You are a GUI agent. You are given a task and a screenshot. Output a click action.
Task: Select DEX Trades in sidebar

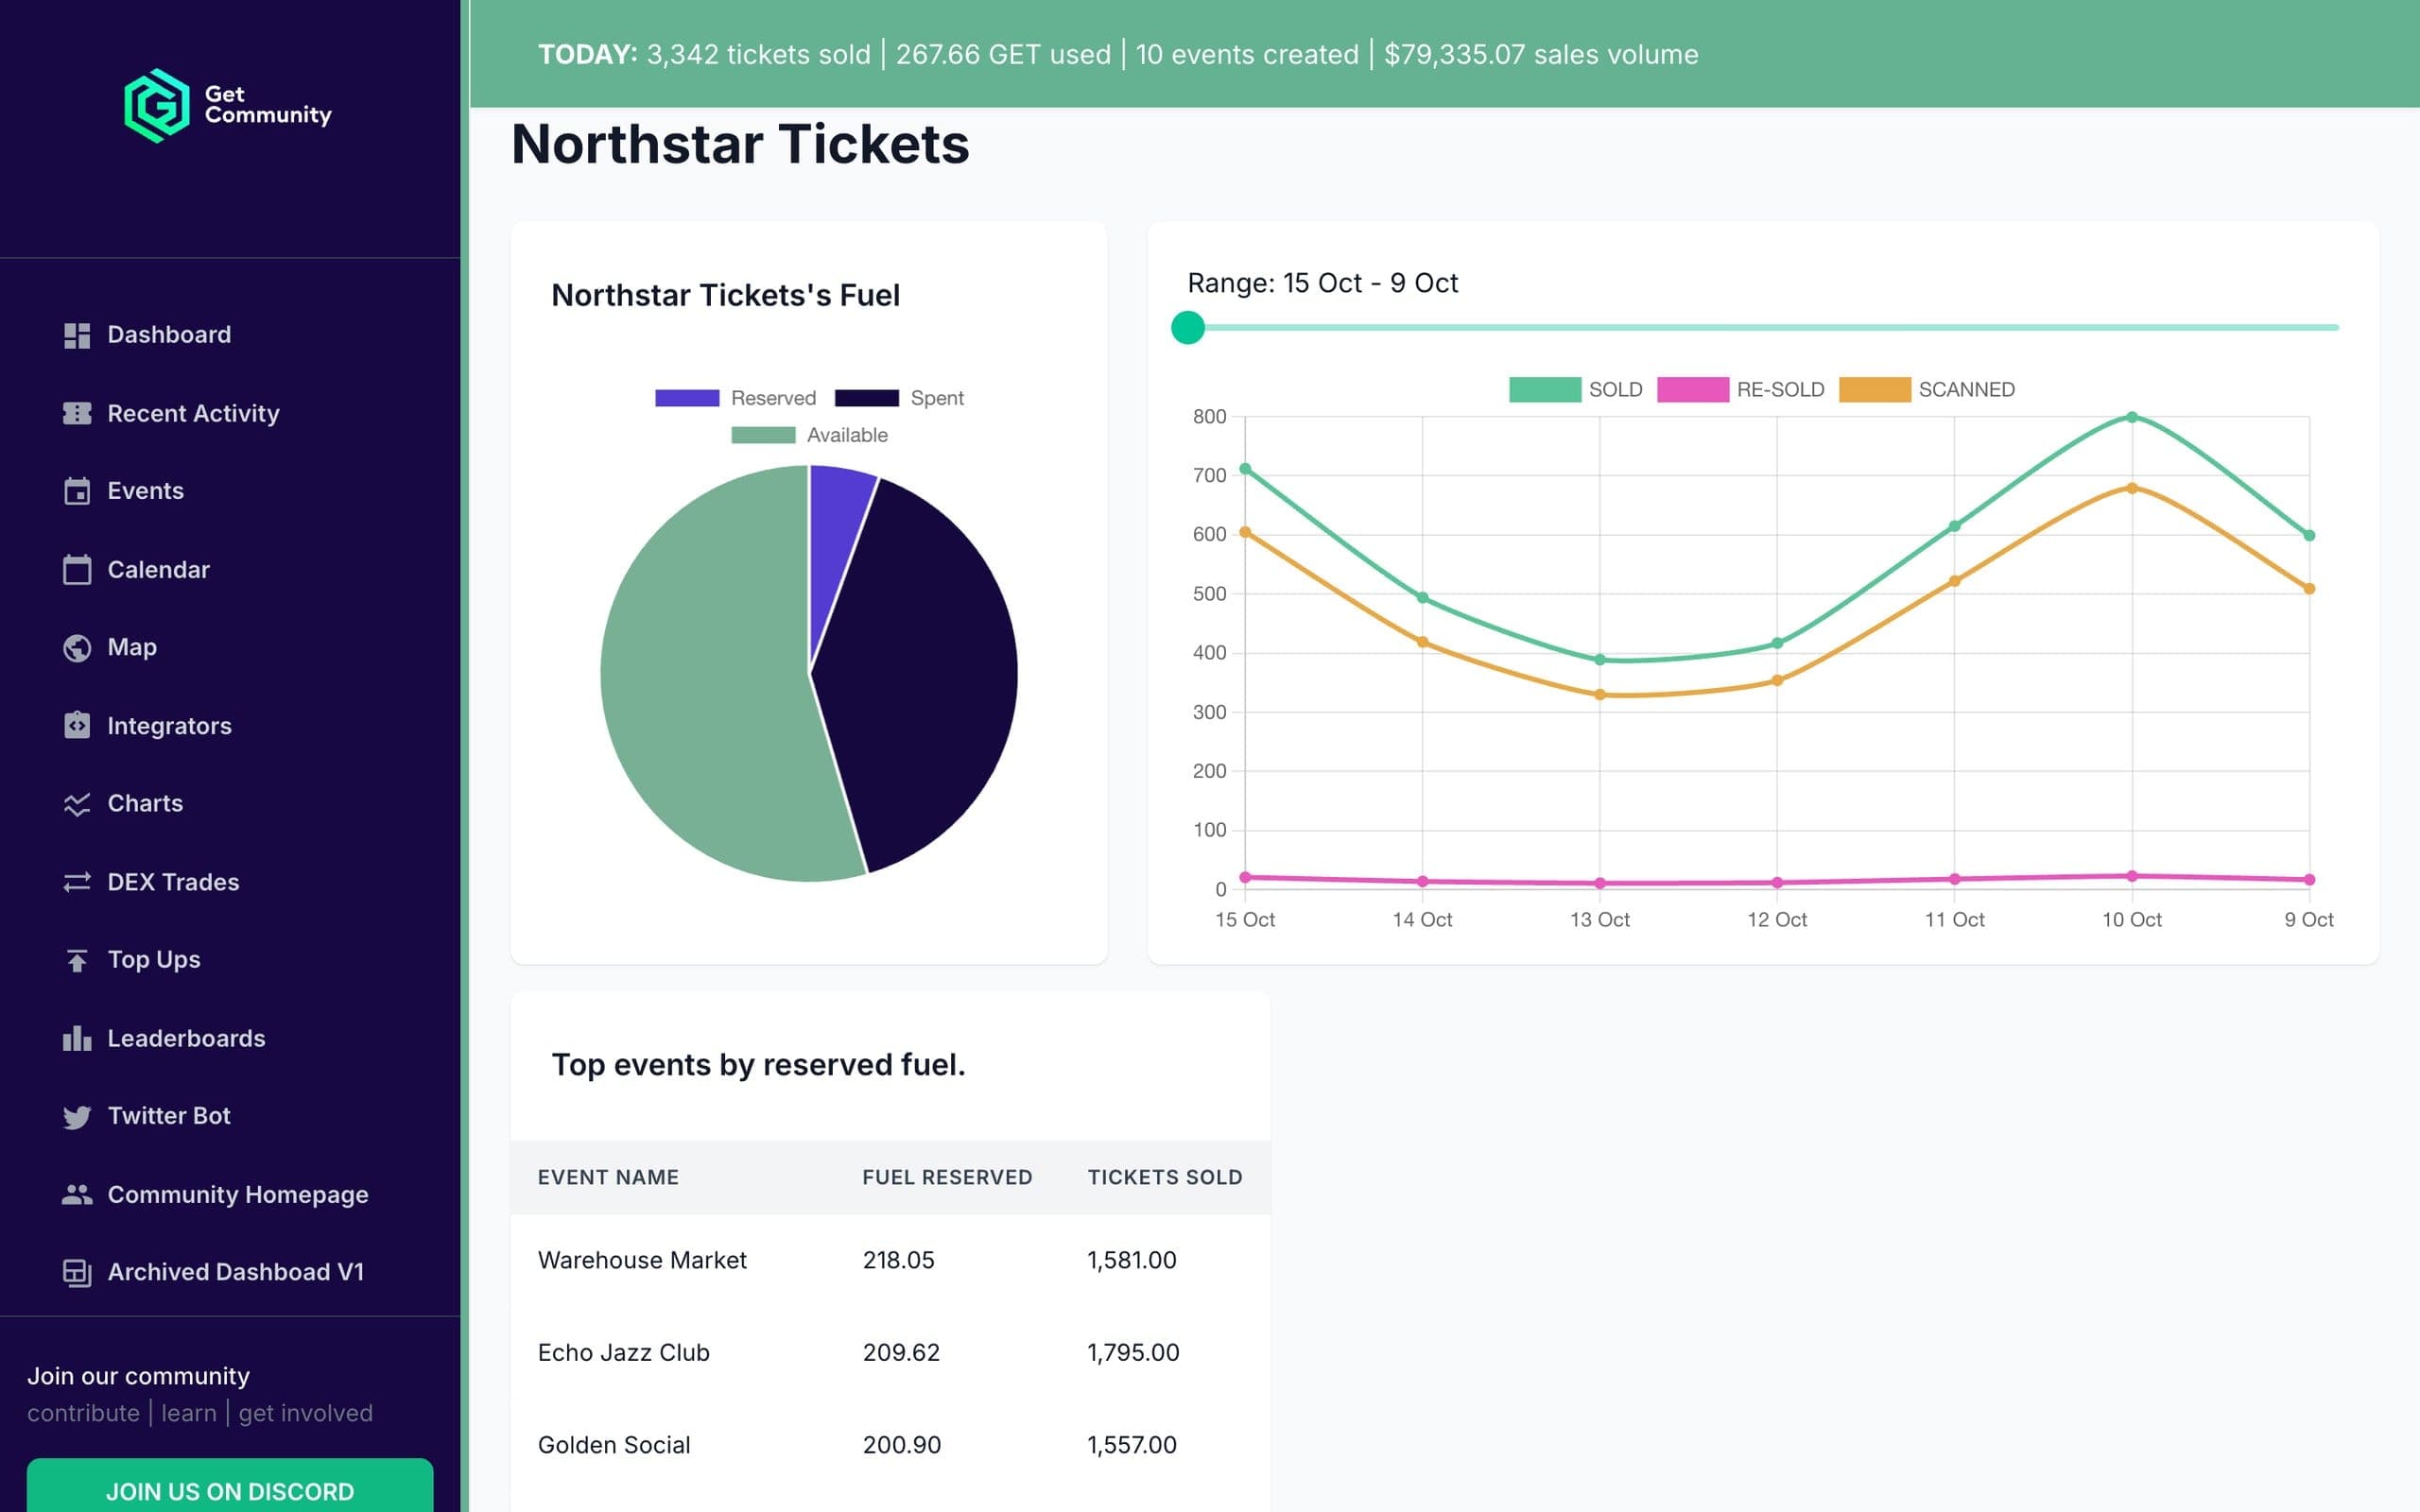click(173, 882)
